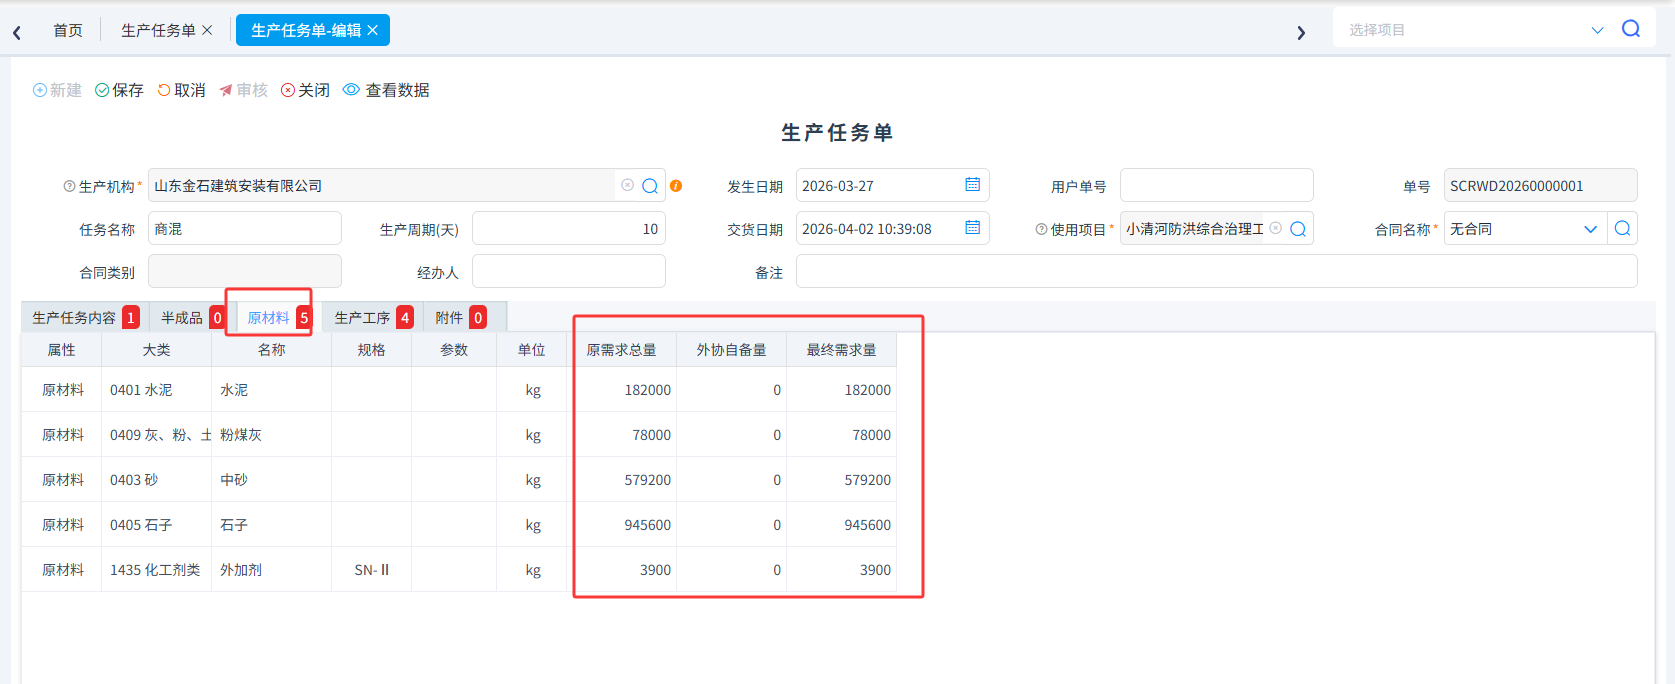Click search icon in 使用项目 field

pyautogui.click(x=1298, y=229)
